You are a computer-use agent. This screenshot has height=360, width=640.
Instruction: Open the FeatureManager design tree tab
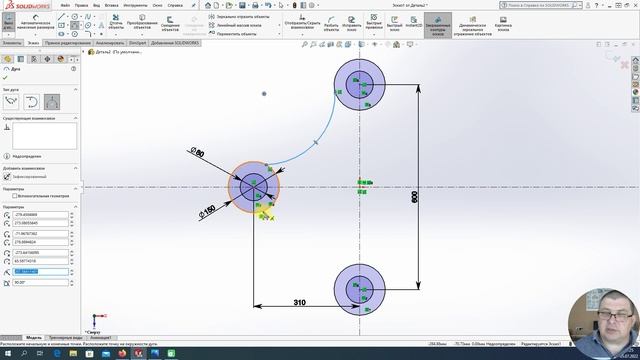[7, 59]
